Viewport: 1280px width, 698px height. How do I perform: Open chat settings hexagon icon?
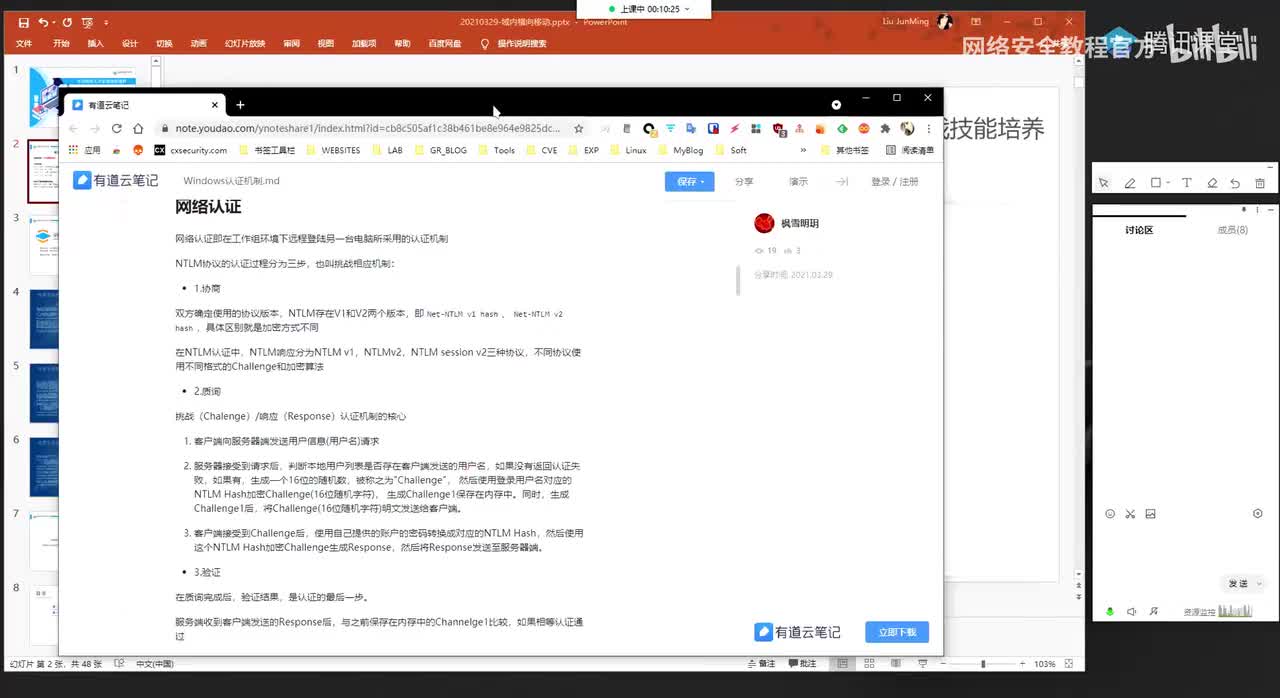(x=1258, y=514)
